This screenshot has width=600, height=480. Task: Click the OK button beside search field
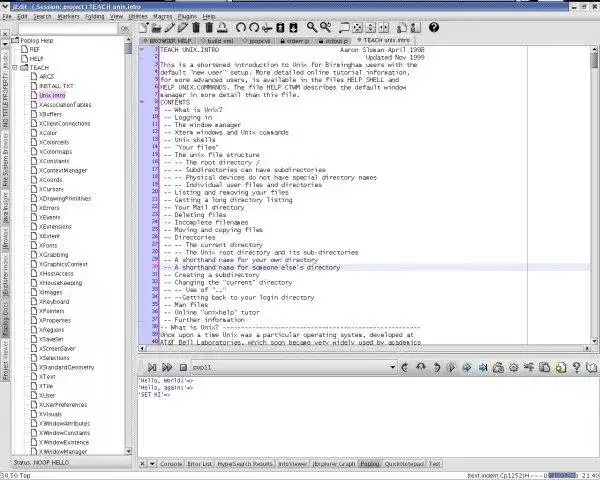pos(124,28)
